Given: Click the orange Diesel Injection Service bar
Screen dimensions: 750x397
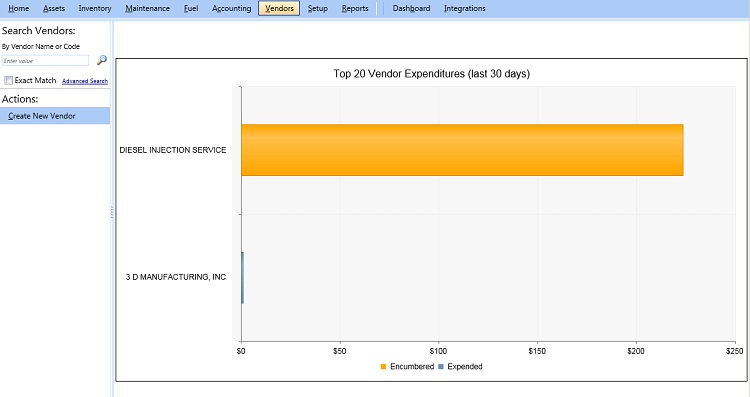Looking at the screenshot, I should [462, 150].
